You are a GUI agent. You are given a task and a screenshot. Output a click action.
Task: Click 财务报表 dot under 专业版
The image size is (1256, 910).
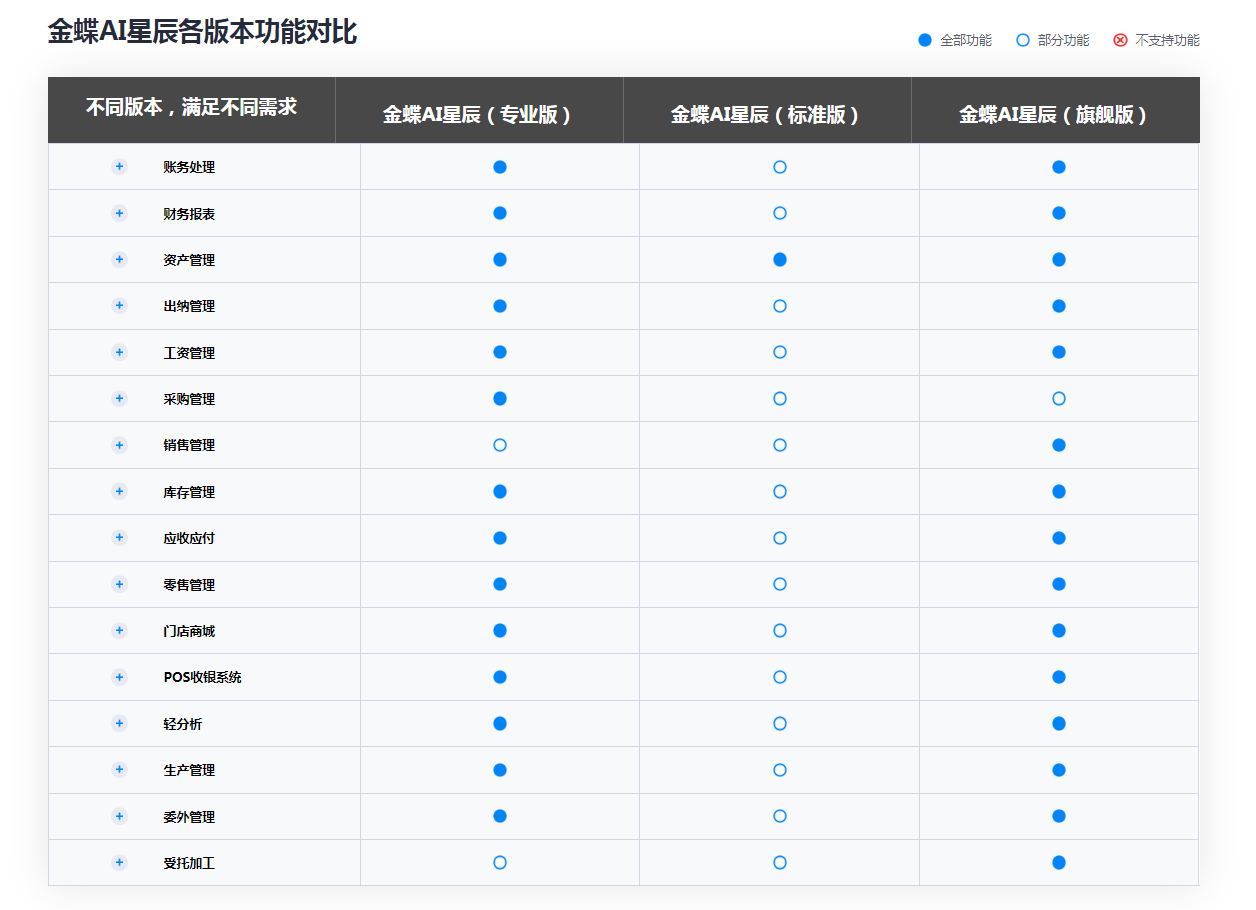[x=500, y=213]
